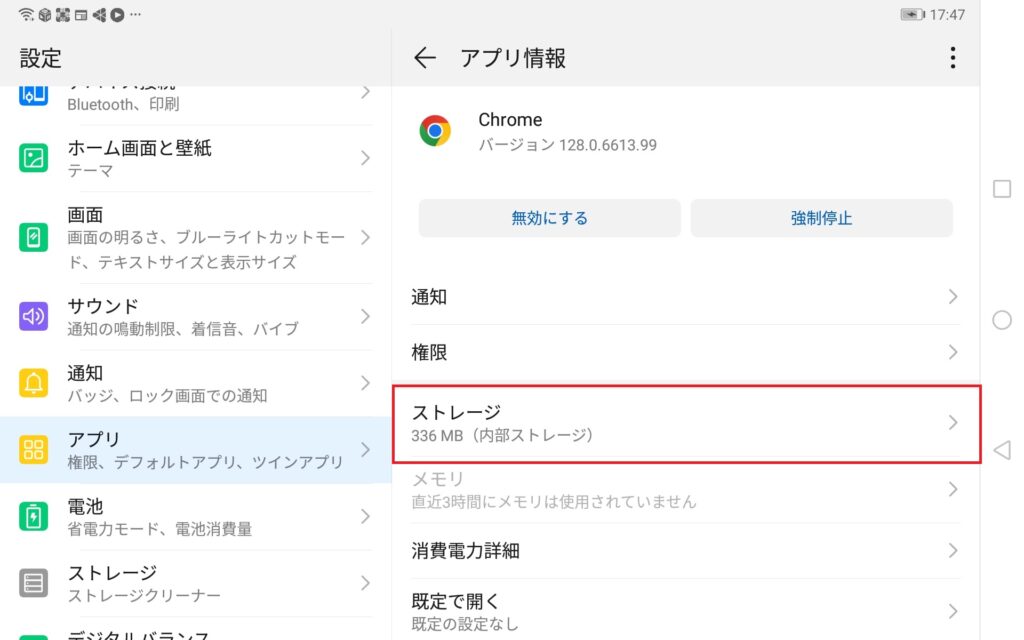
Task: Tap the Bluetooth、印刷 subtitle
Action: (x=123, y=104)
